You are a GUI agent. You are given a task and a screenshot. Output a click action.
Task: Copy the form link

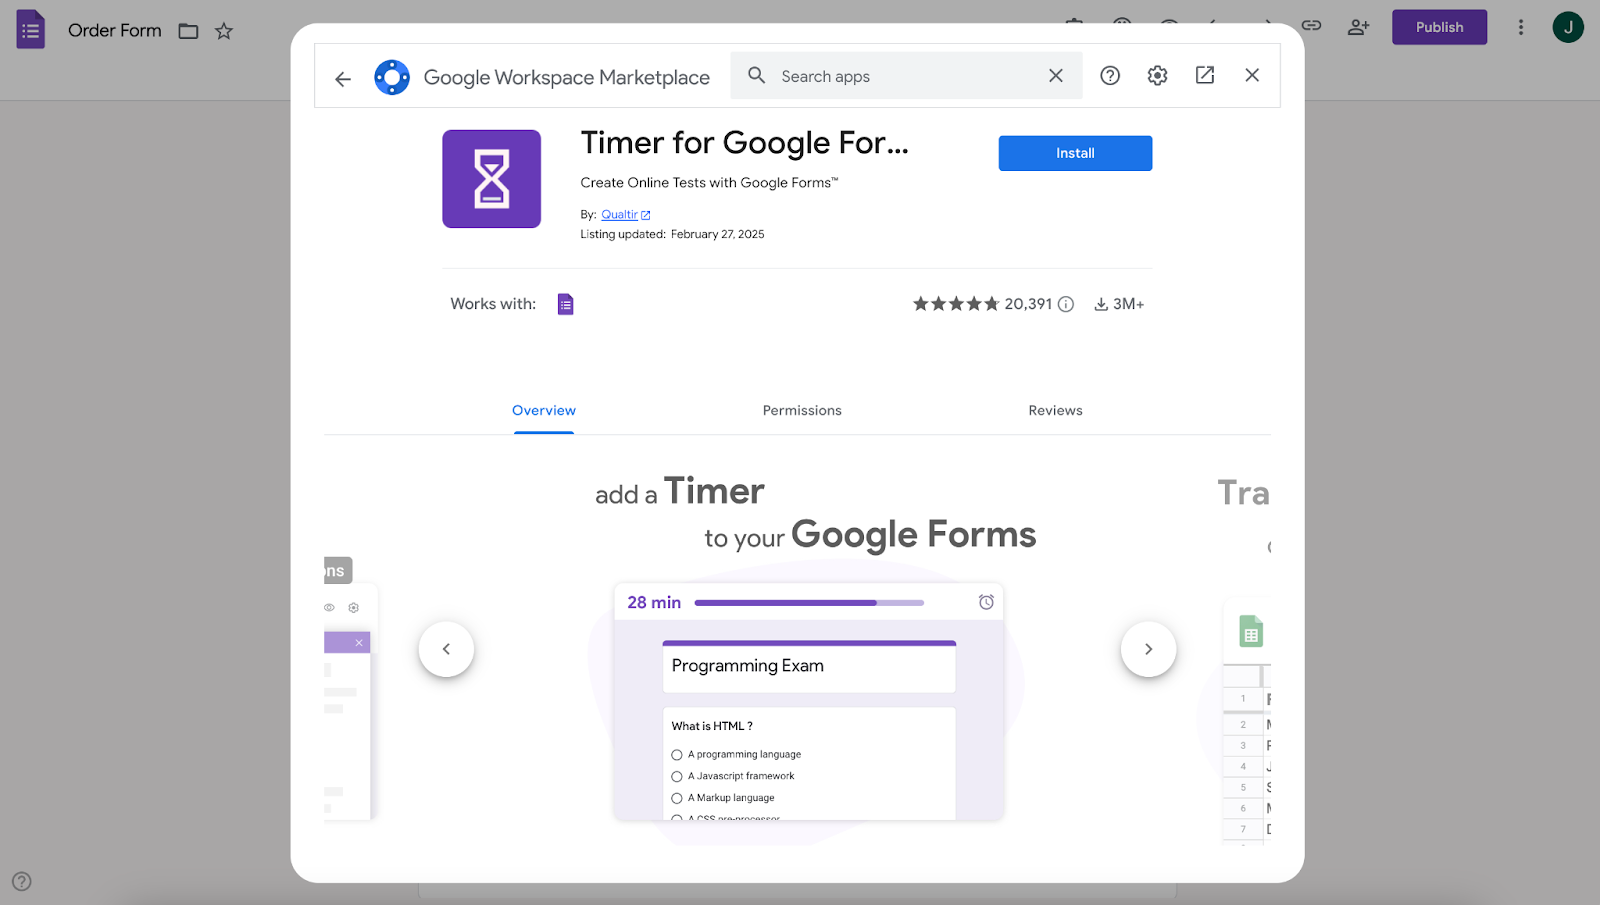(1311, 26)
